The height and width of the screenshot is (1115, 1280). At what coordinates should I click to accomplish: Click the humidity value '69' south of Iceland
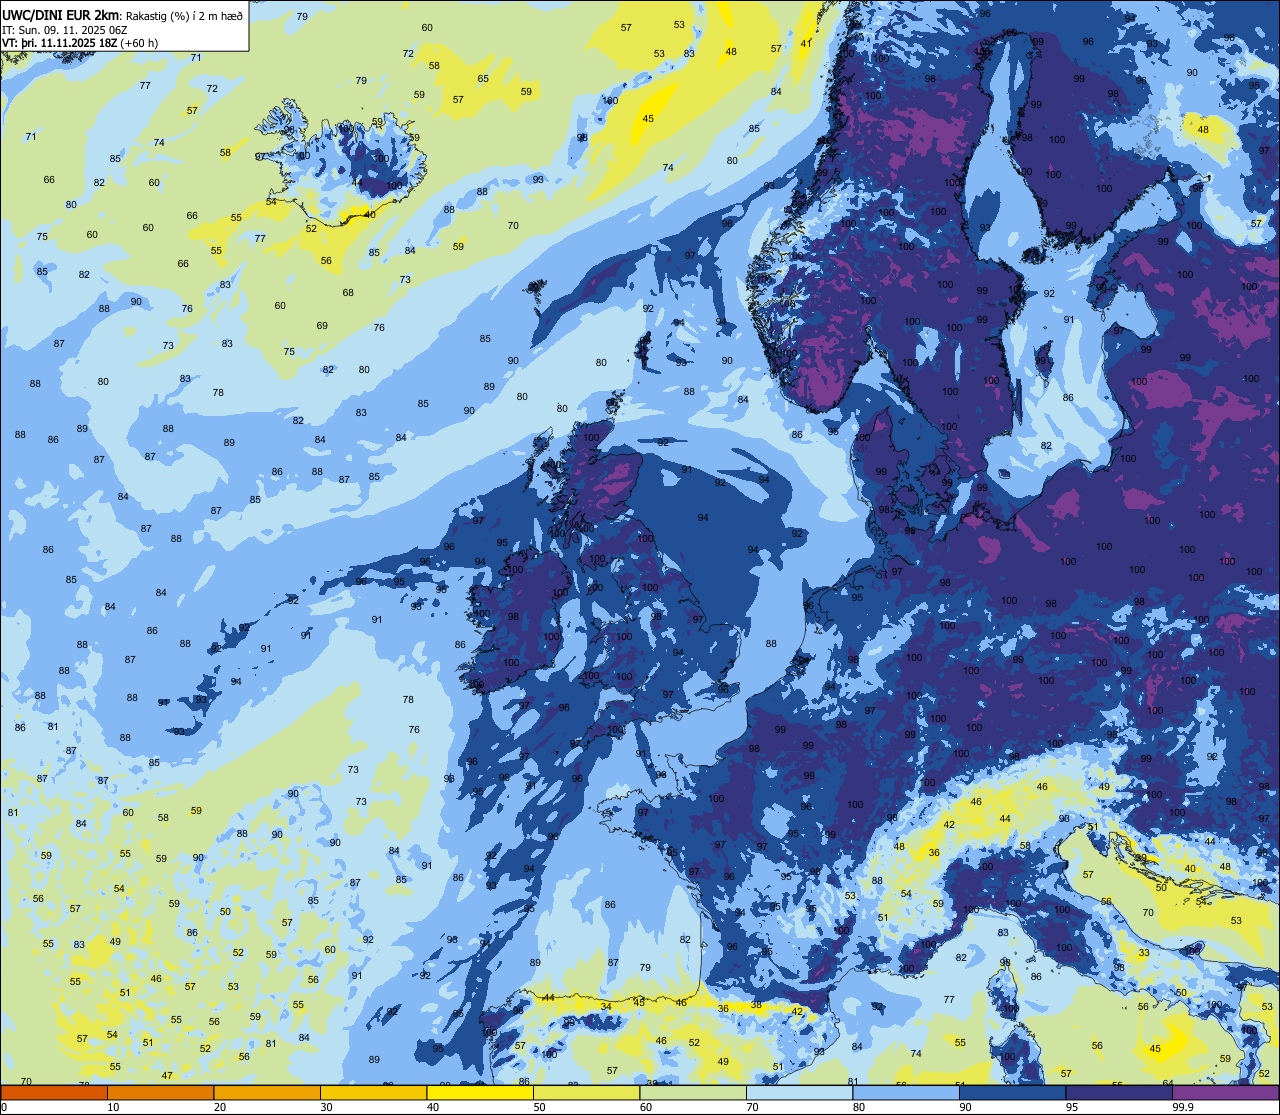tap(322, 325)
